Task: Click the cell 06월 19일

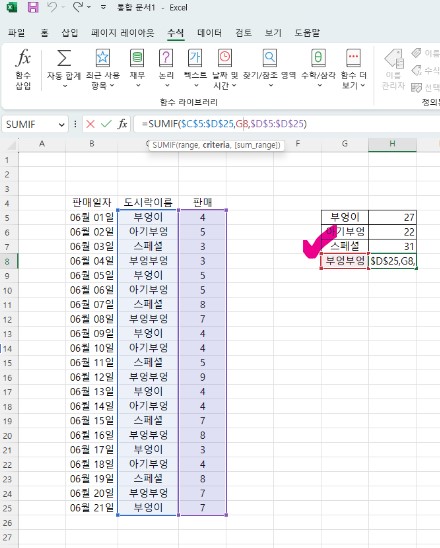Action: coord(92,479)
